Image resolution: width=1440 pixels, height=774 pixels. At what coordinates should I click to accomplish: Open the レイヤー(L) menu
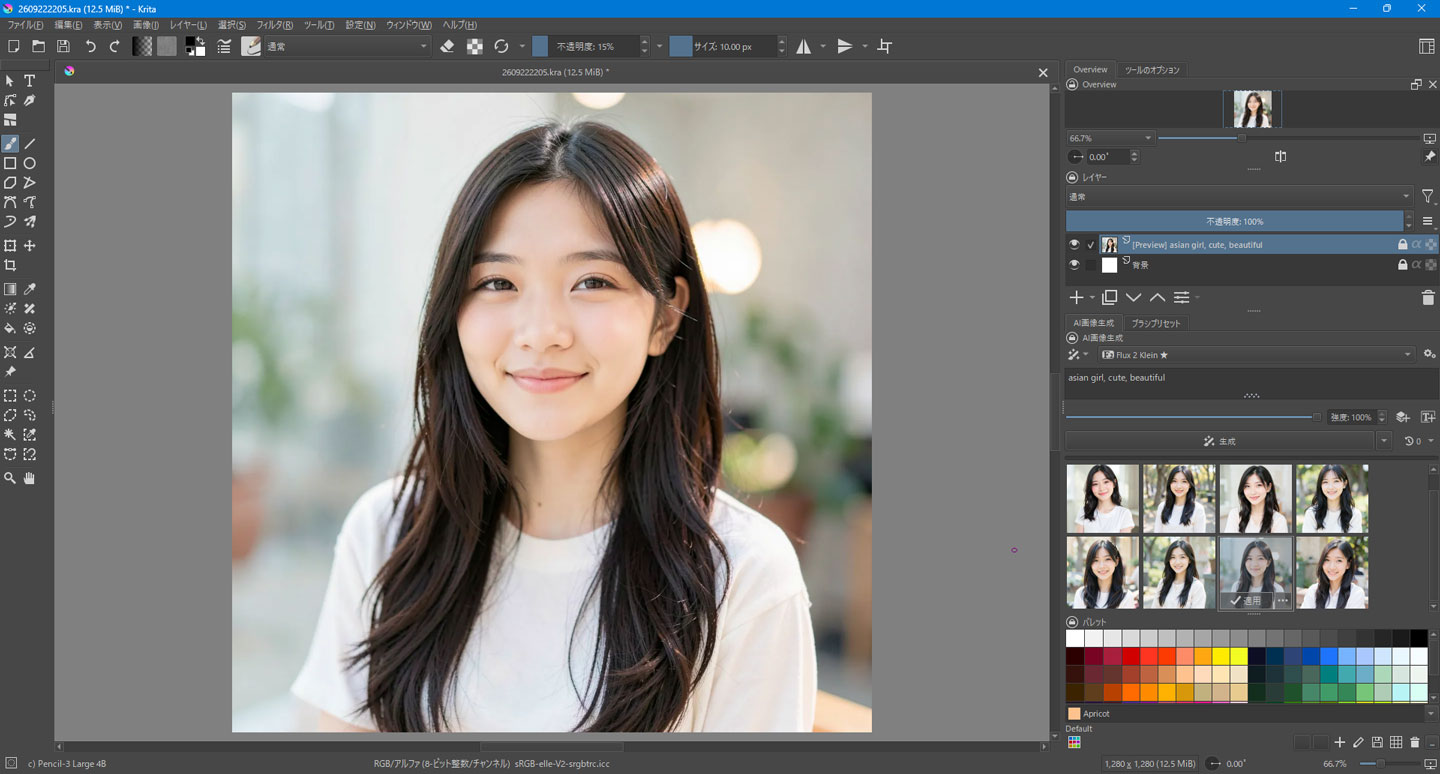pyautogui.click(x=188, y=25)
